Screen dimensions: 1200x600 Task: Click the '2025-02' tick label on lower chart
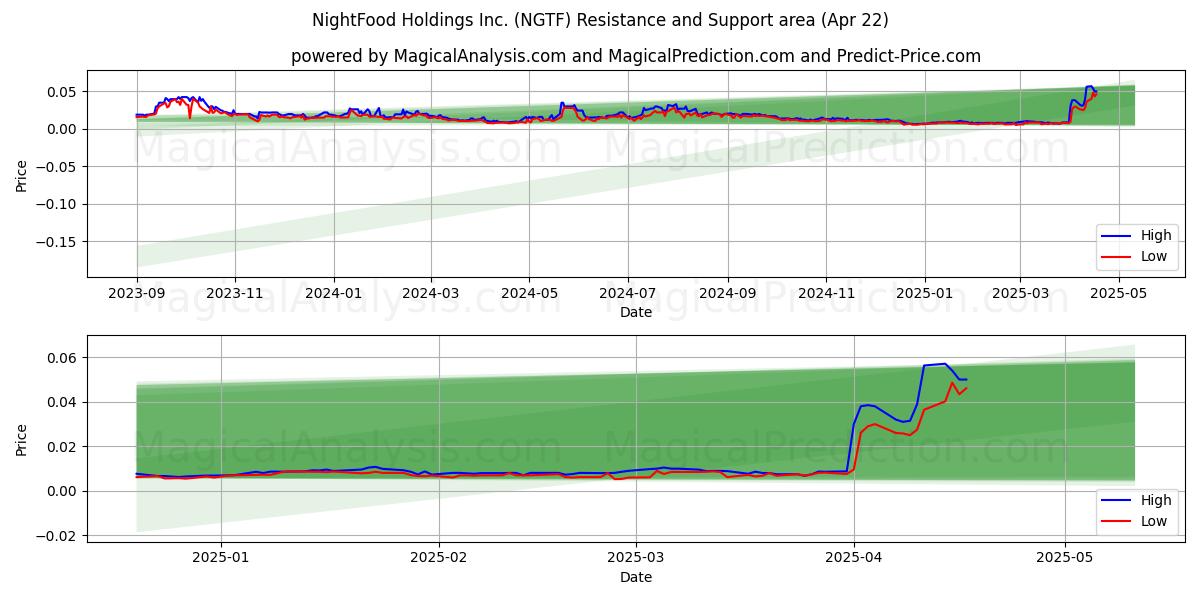(439, 559)
